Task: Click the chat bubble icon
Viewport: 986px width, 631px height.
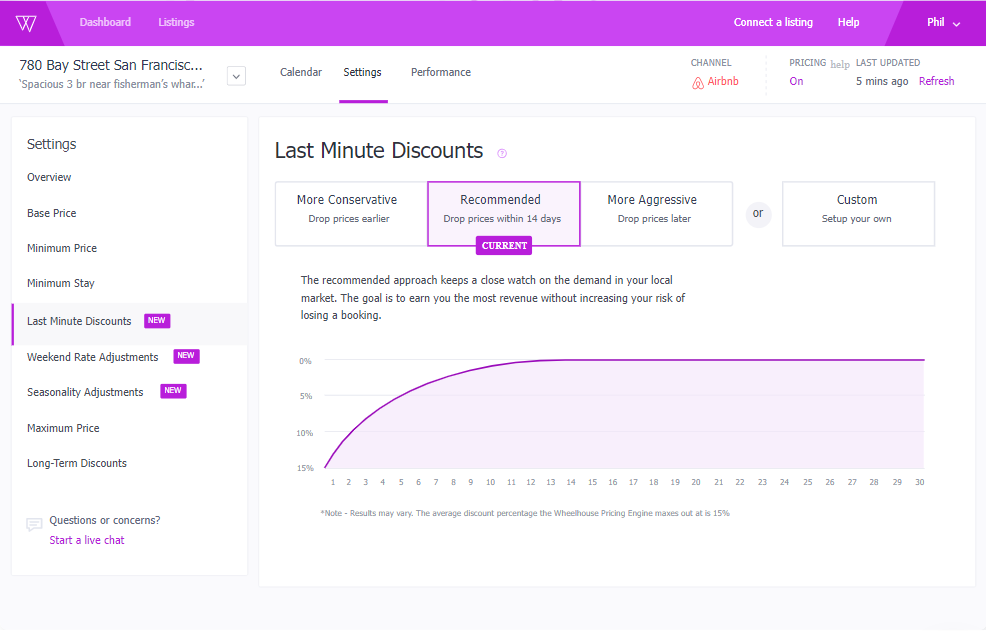Action: pos(34,524)
